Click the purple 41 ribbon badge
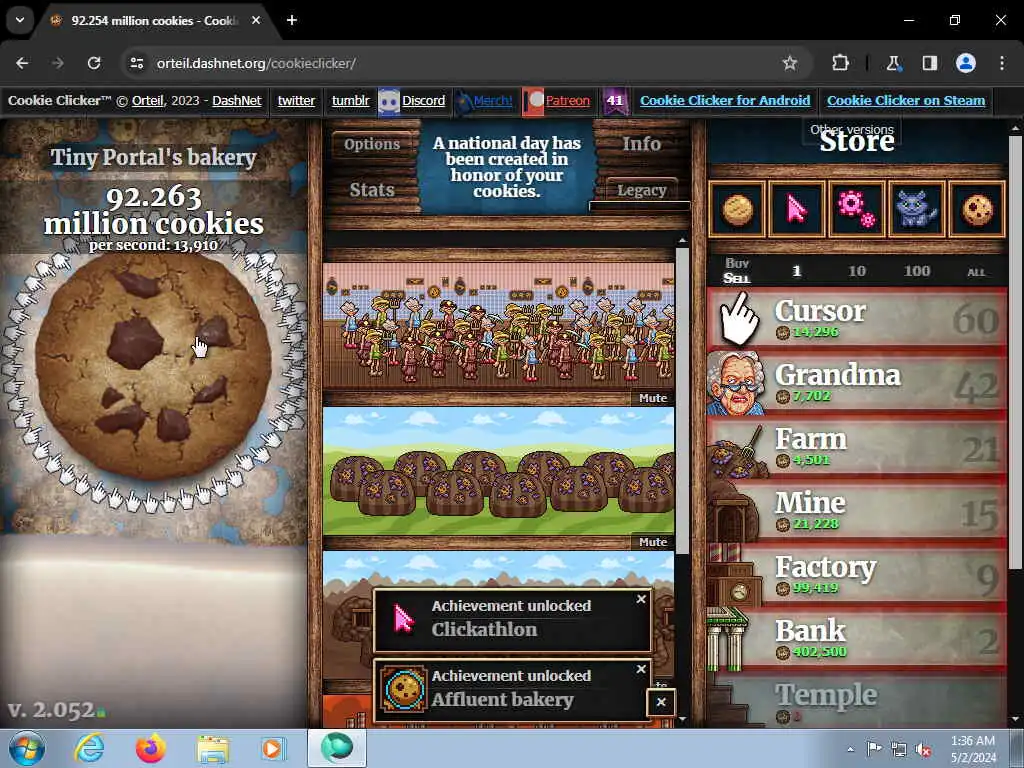The image size is (1024, 768). coord(615,101)
